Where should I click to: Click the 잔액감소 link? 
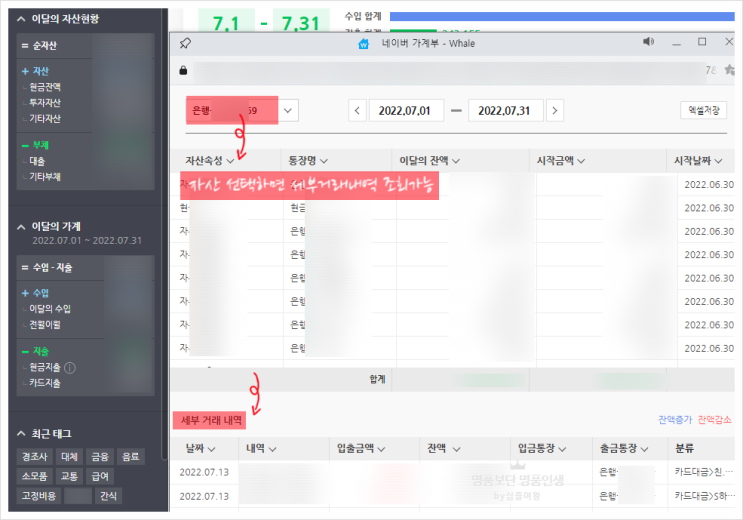point(715,420)
